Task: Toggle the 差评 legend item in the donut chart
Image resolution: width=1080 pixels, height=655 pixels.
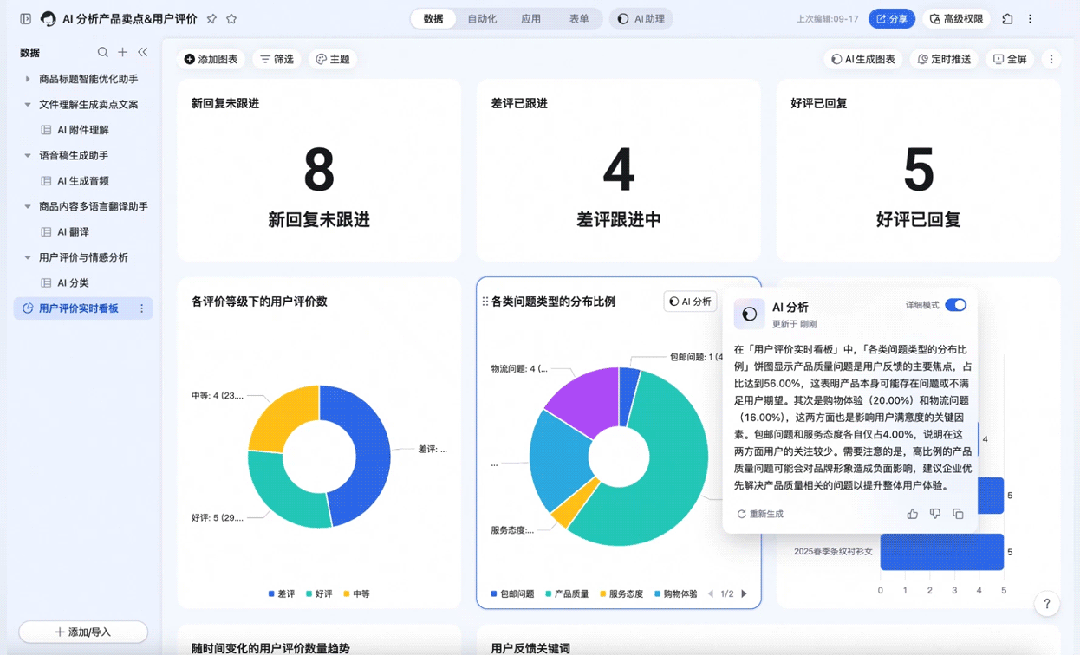Action: coord(281,594)
